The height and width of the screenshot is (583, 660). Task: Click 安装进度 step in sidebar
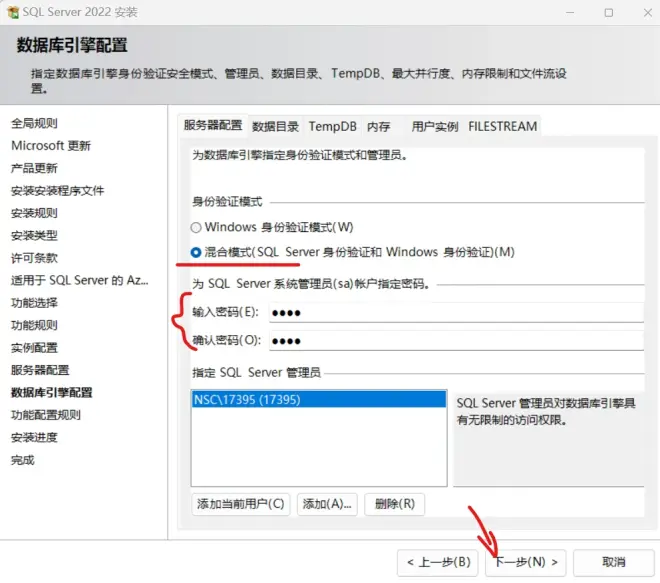(34, 438)
